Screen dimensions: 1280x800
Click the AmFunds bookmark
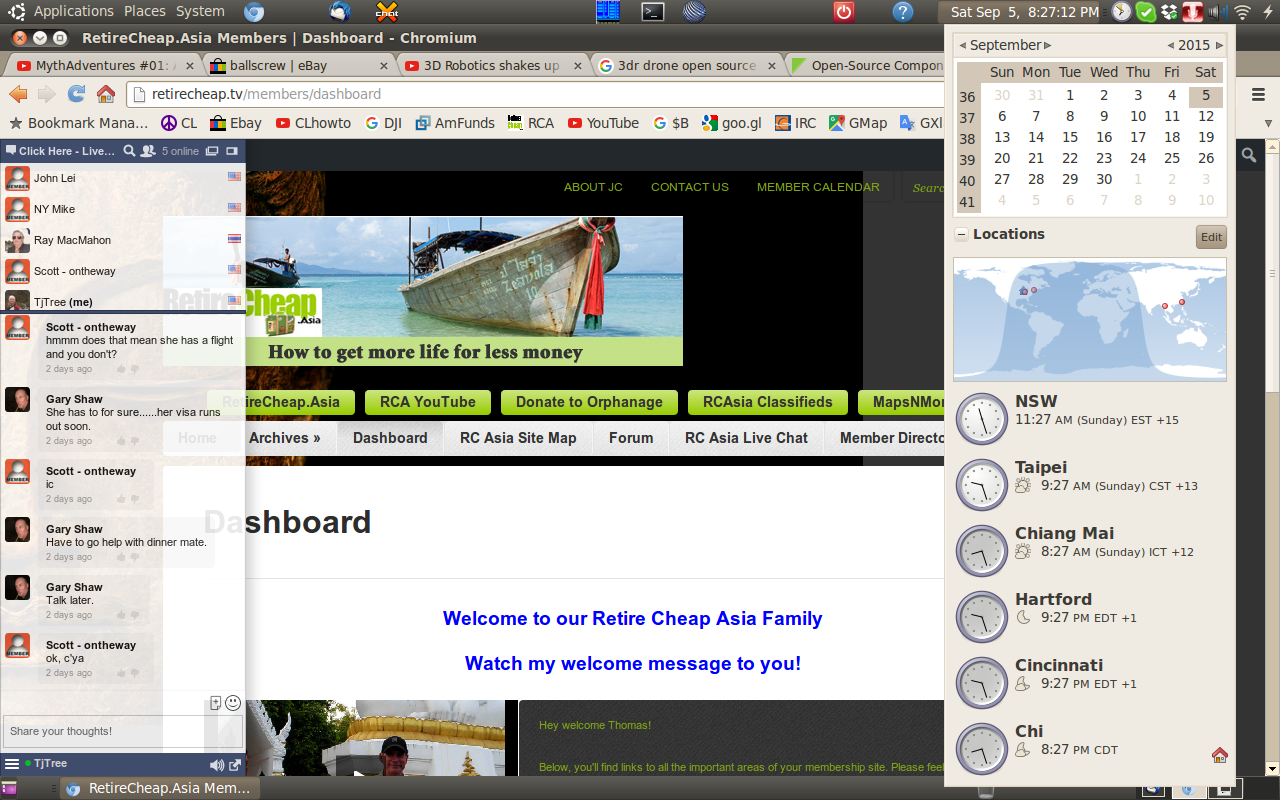click(x=454, y=123)
